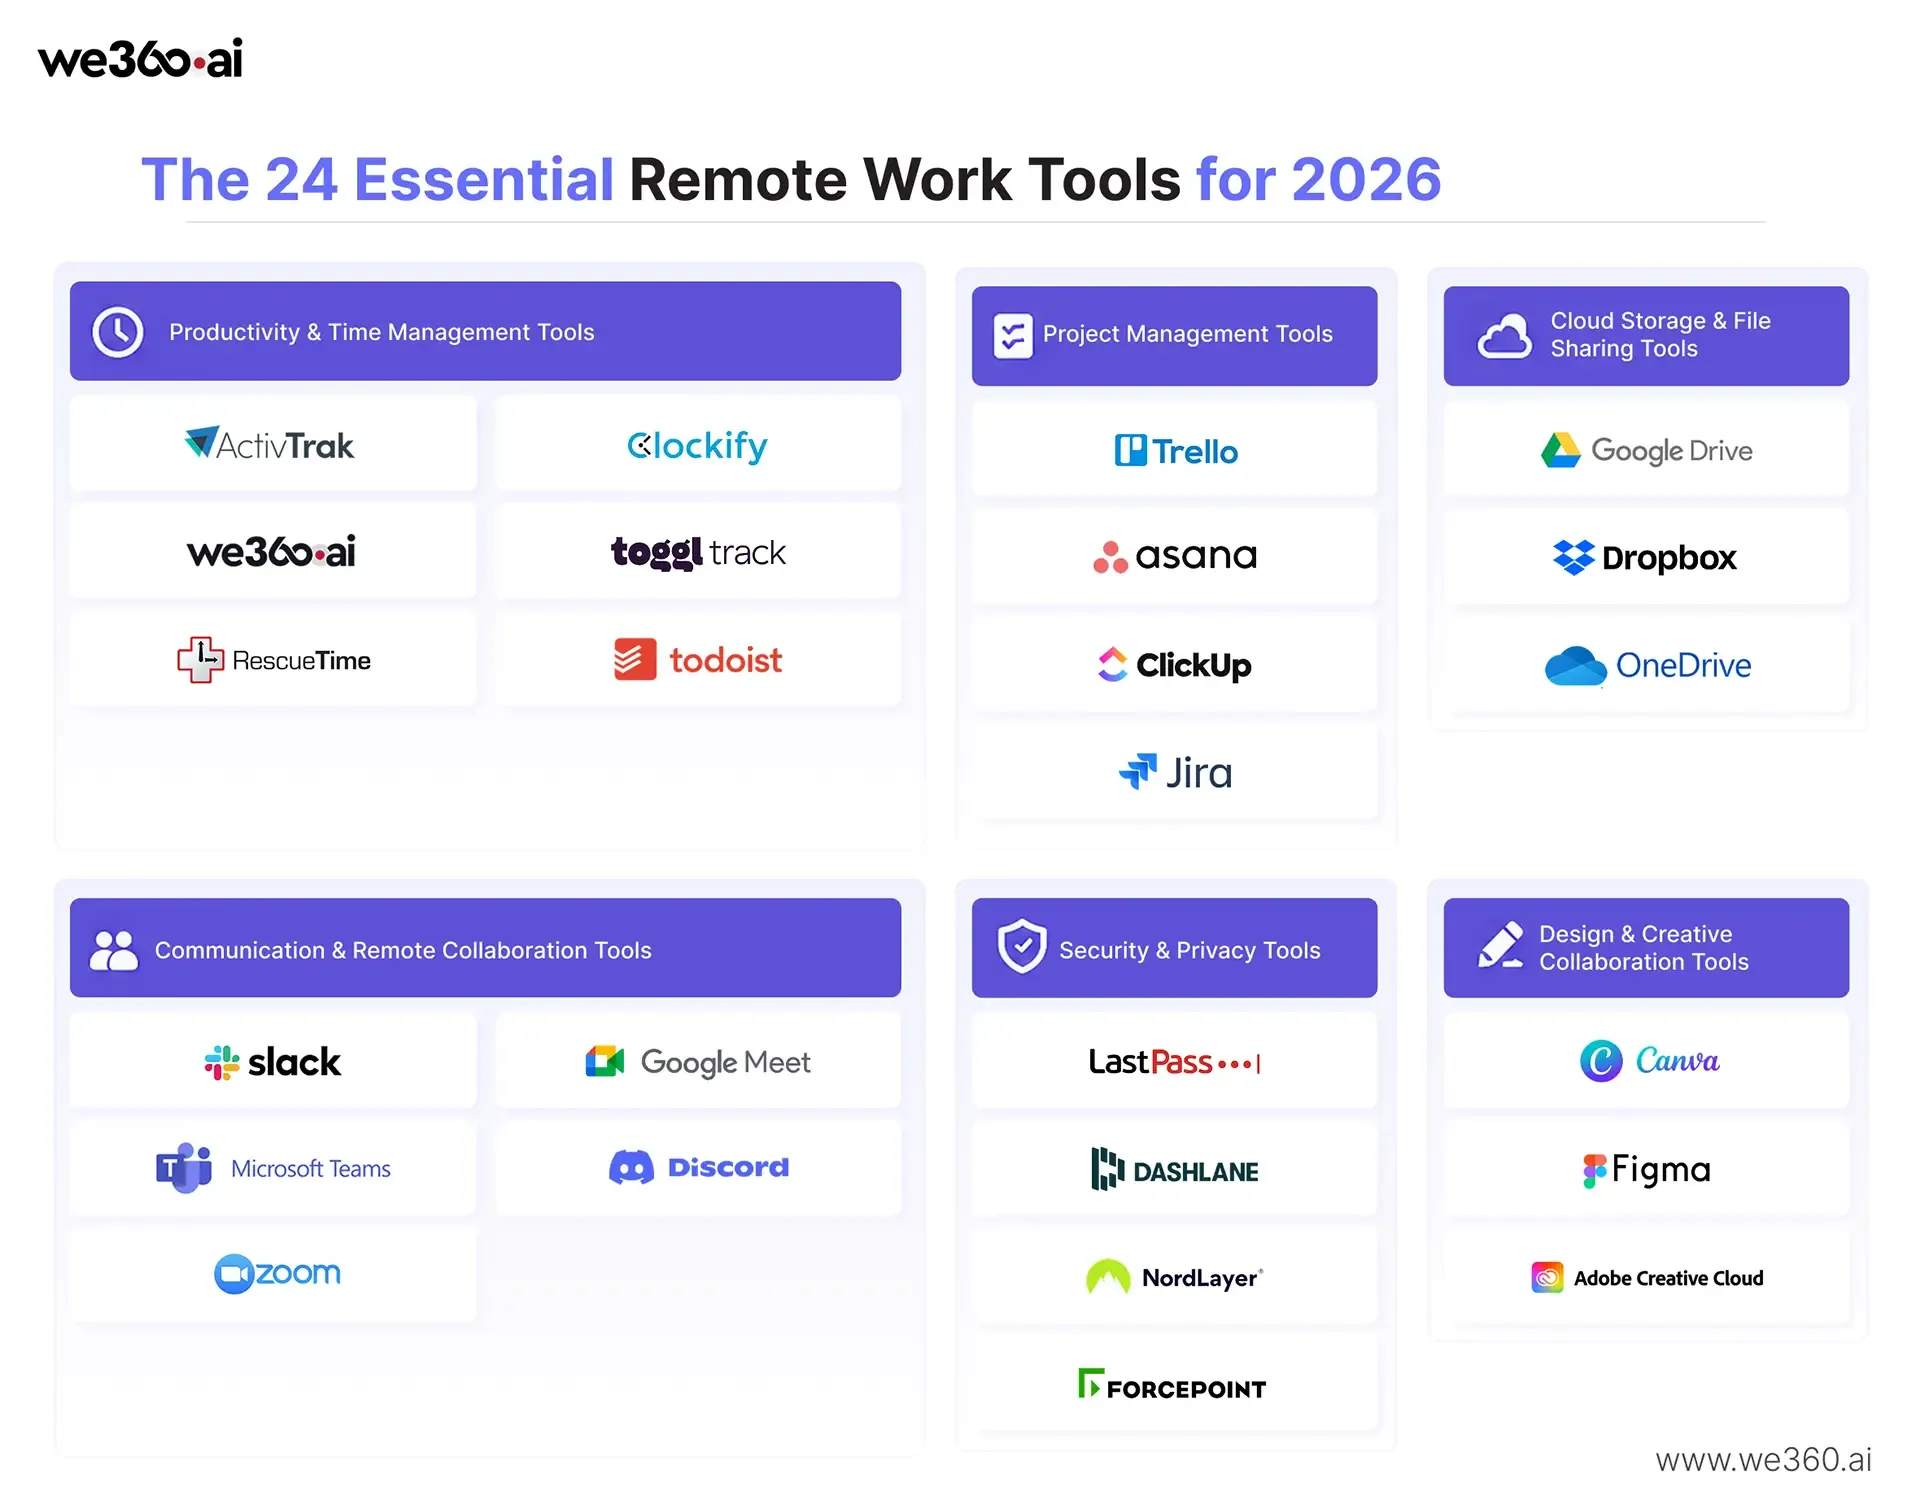
Task: Open the Jira logo card
Action: [x=1175, y=773]
